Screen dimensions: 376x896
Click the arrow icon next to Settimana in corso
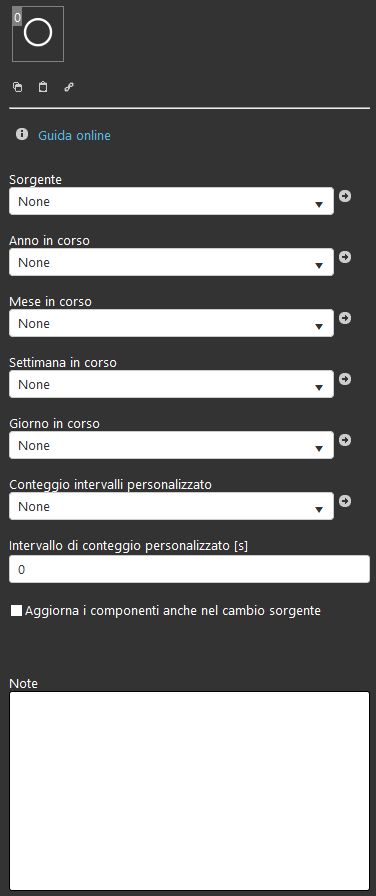[x=345, y=379]
